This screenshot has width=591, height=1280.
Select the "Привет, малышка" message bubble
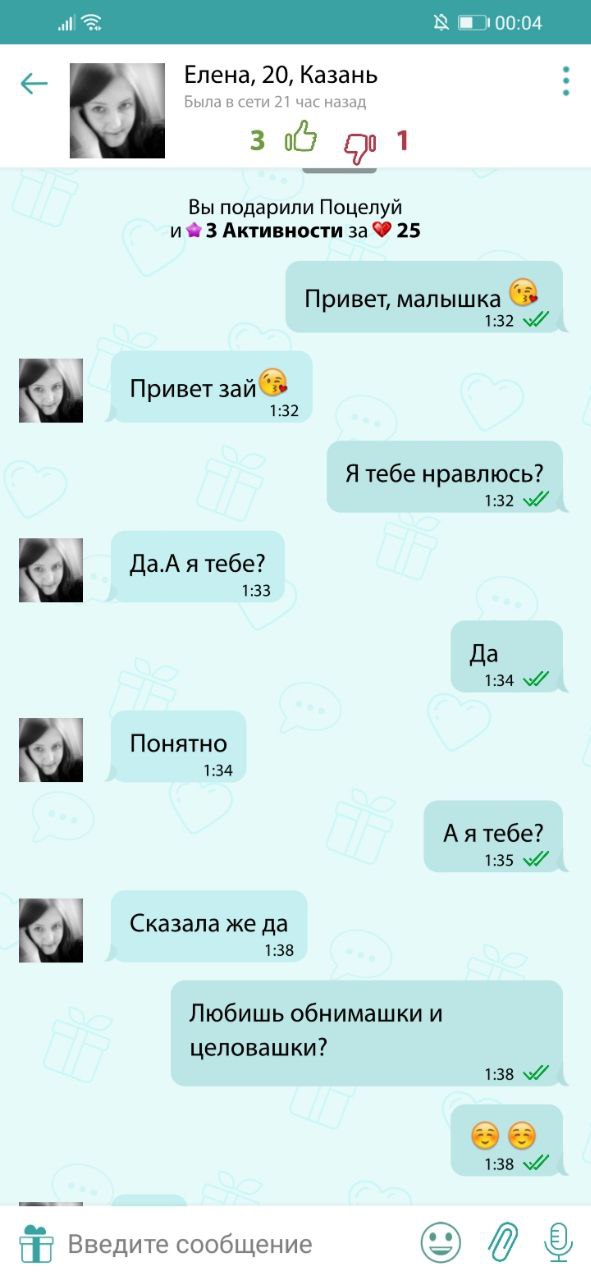coord(424,297)
